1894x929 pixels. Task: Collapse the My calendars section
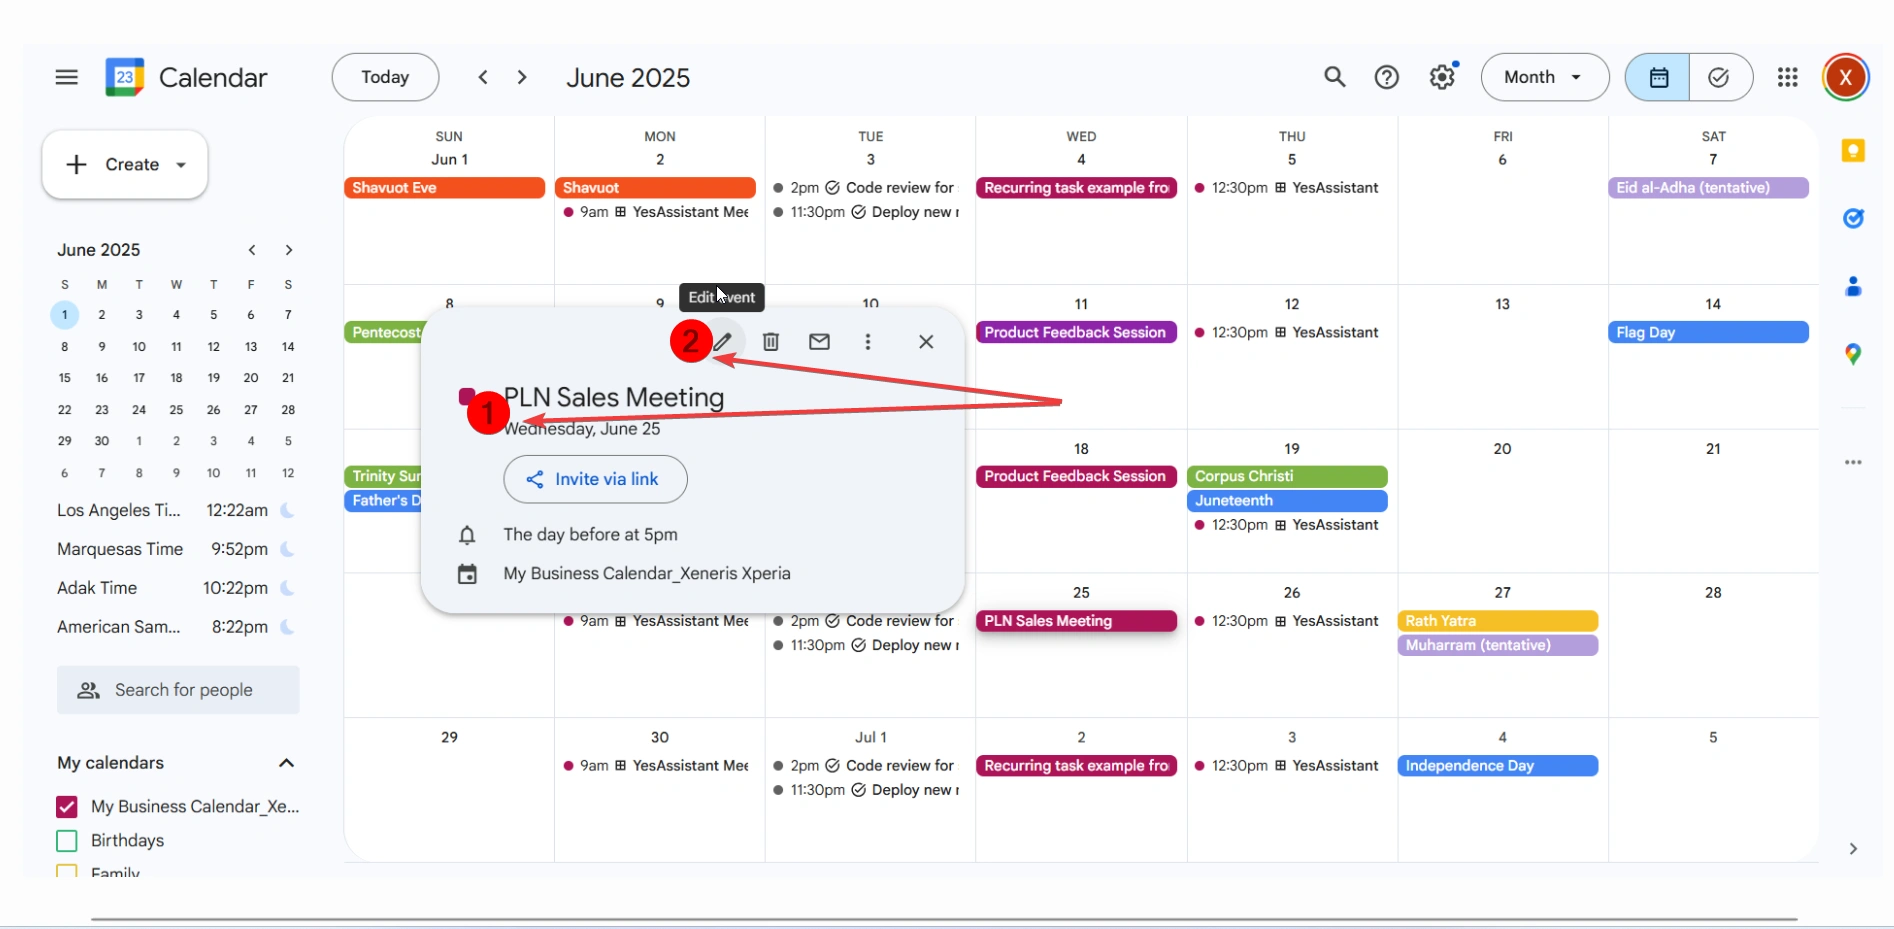286,763
